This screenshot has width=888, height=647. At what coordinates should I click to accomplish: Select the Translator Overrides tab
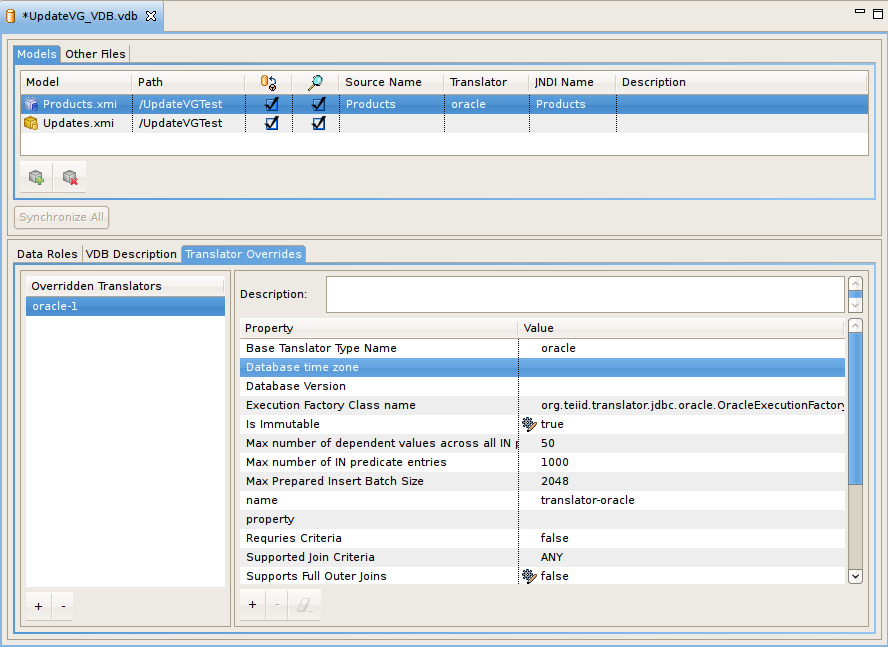coord(244,254)
